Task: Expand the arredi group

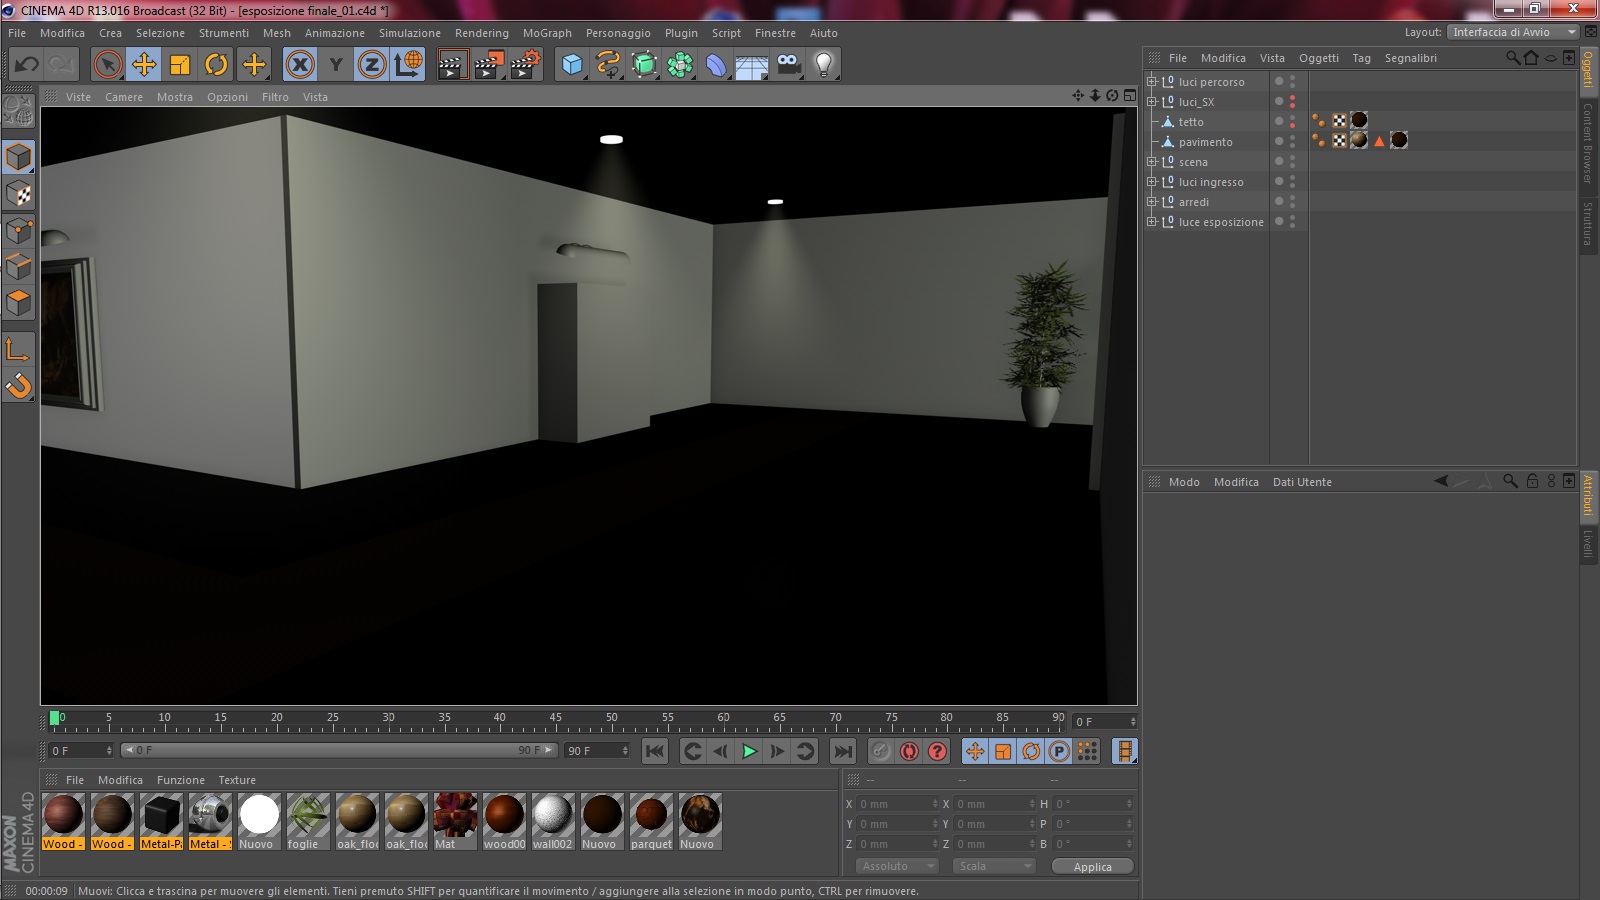Action: pos(1151,202)
